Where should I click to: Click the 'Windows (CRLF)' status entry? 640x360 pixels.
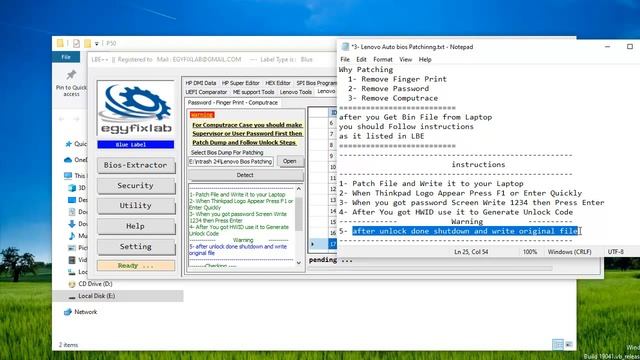point(569,252)
